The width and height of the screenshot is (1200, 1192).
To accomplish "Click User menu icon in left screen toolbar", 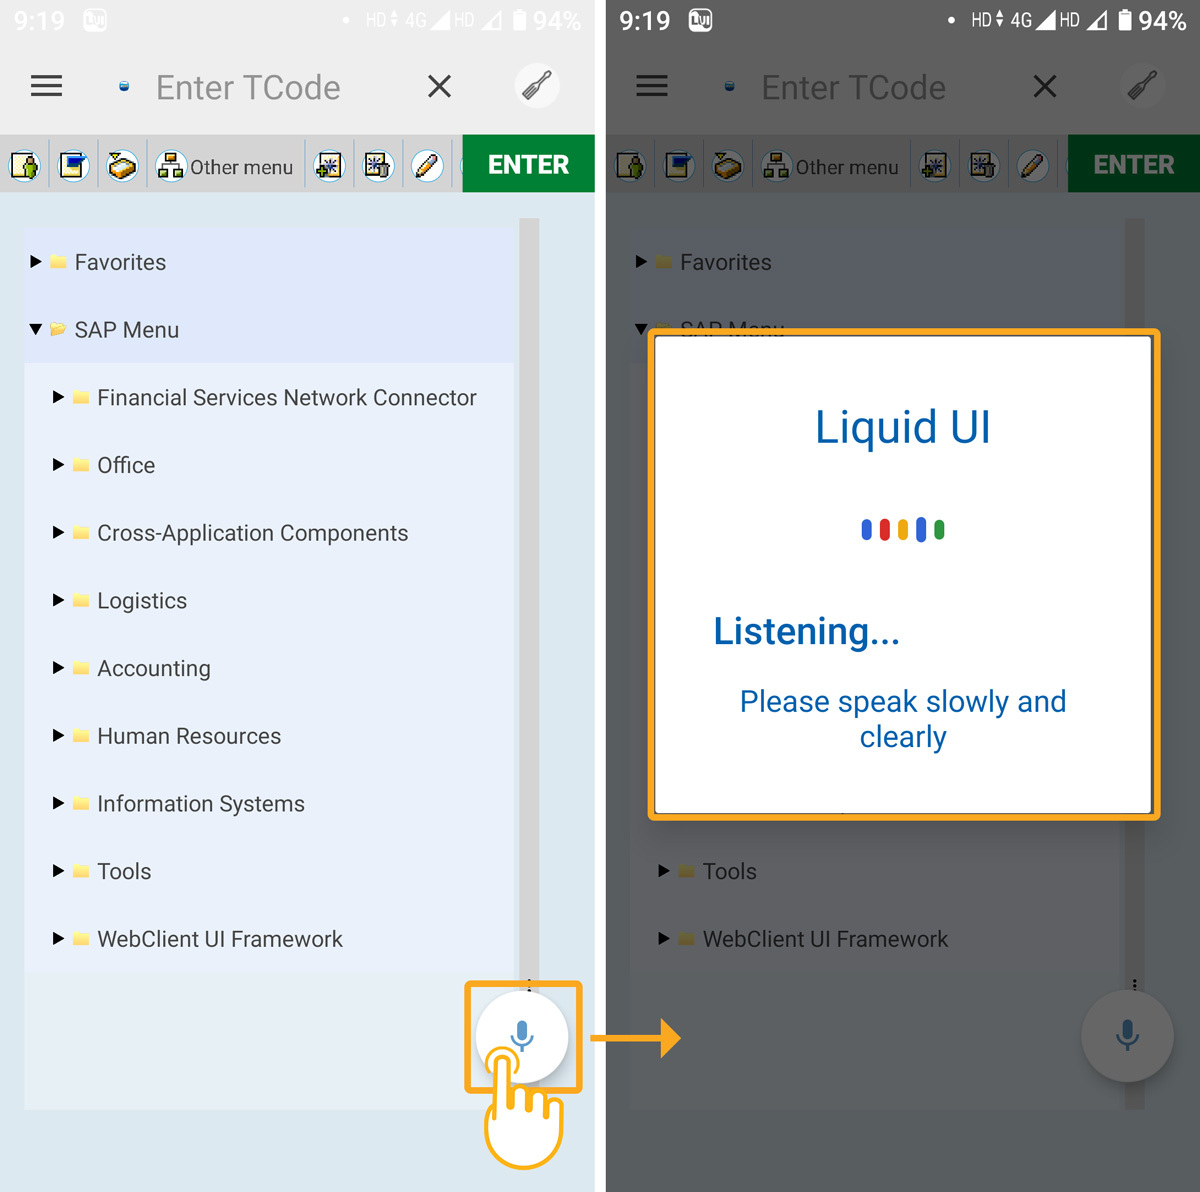I will pyautogui.click(x=25, y=165).
